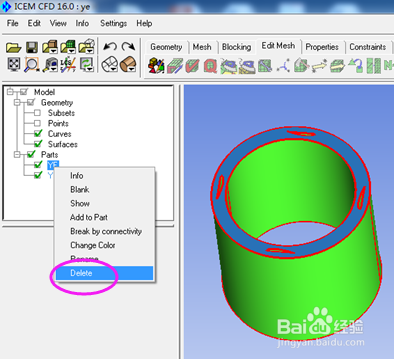Click the red Q Display Mesh Quality icon
The height and width of the screenshot is (360, 394).
point(210,66)
